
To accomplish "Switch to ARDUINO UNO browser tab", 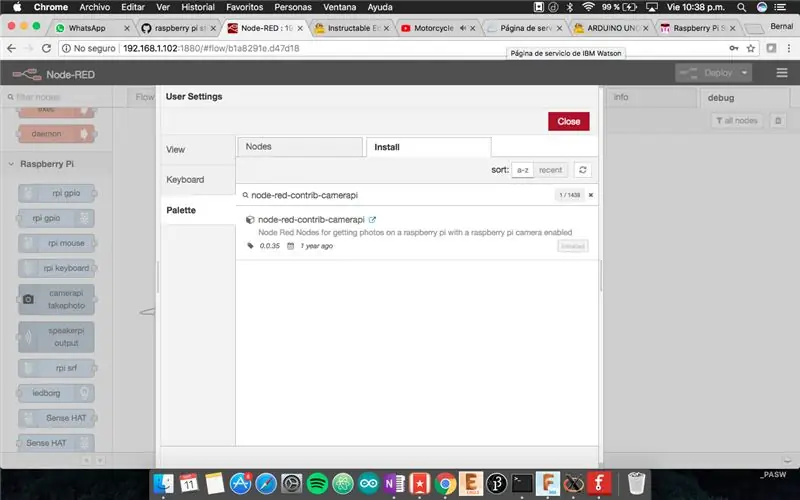I will (611, 28).
